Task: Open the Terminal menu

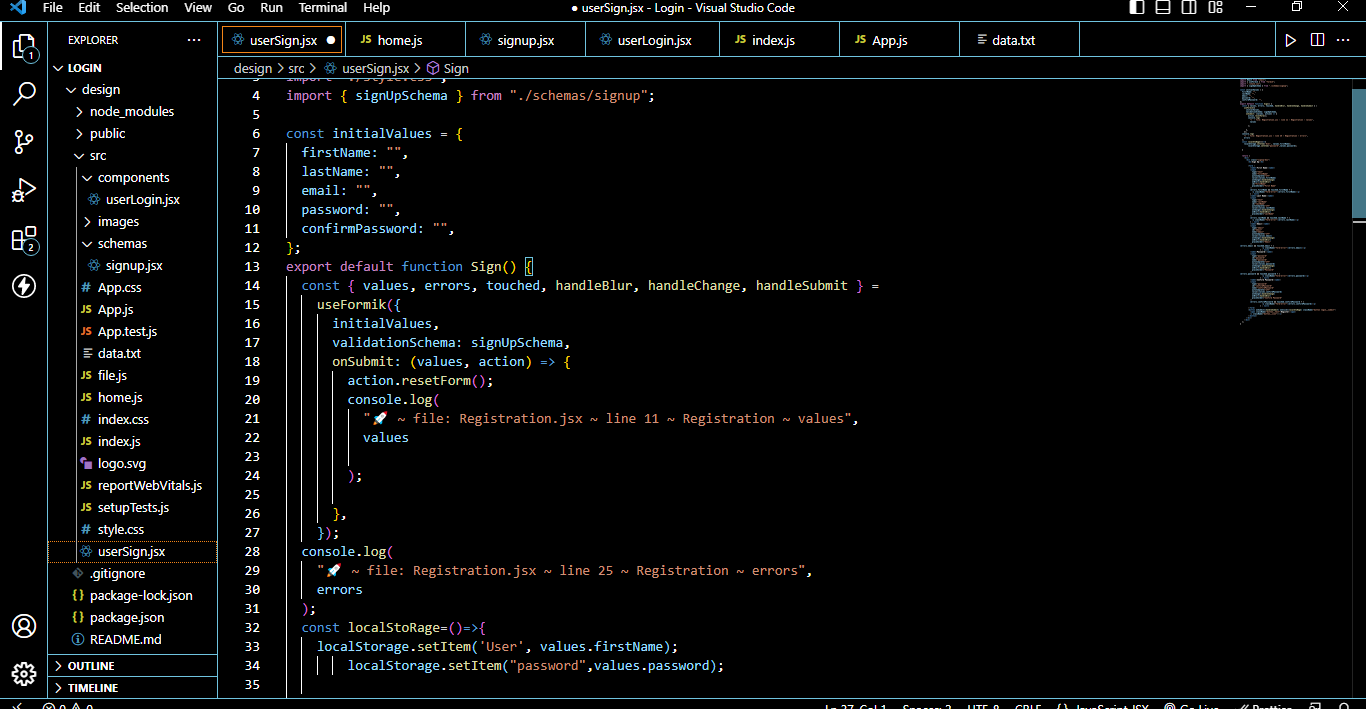Action: click(323, 8)
